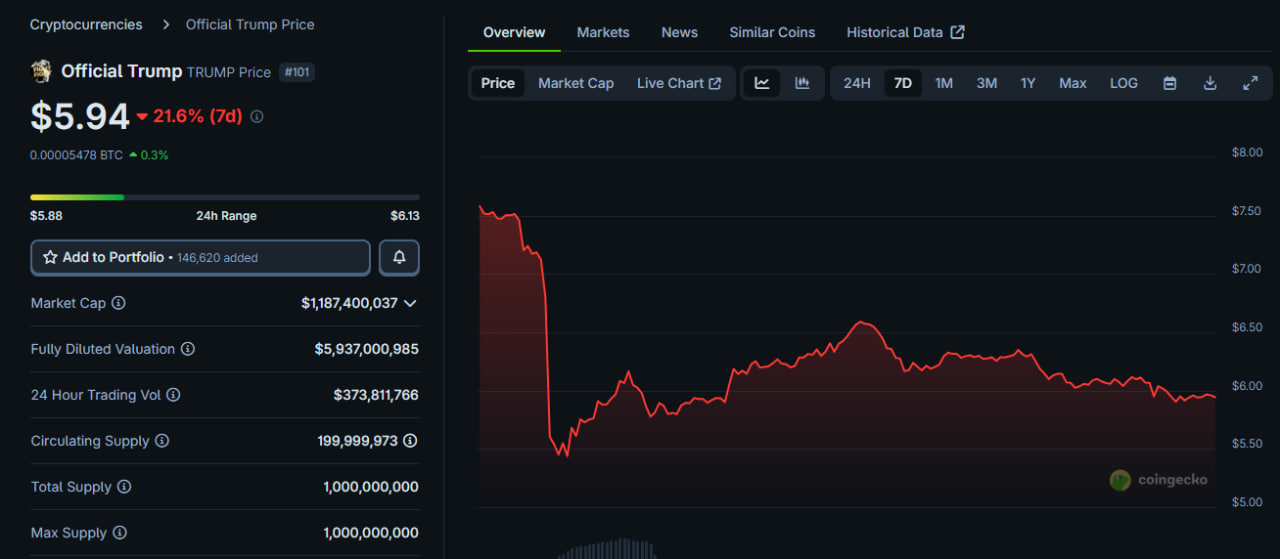This screenshot has height=559, width=1280.
Task: Select the 24H time range
Action: point(856,83)
